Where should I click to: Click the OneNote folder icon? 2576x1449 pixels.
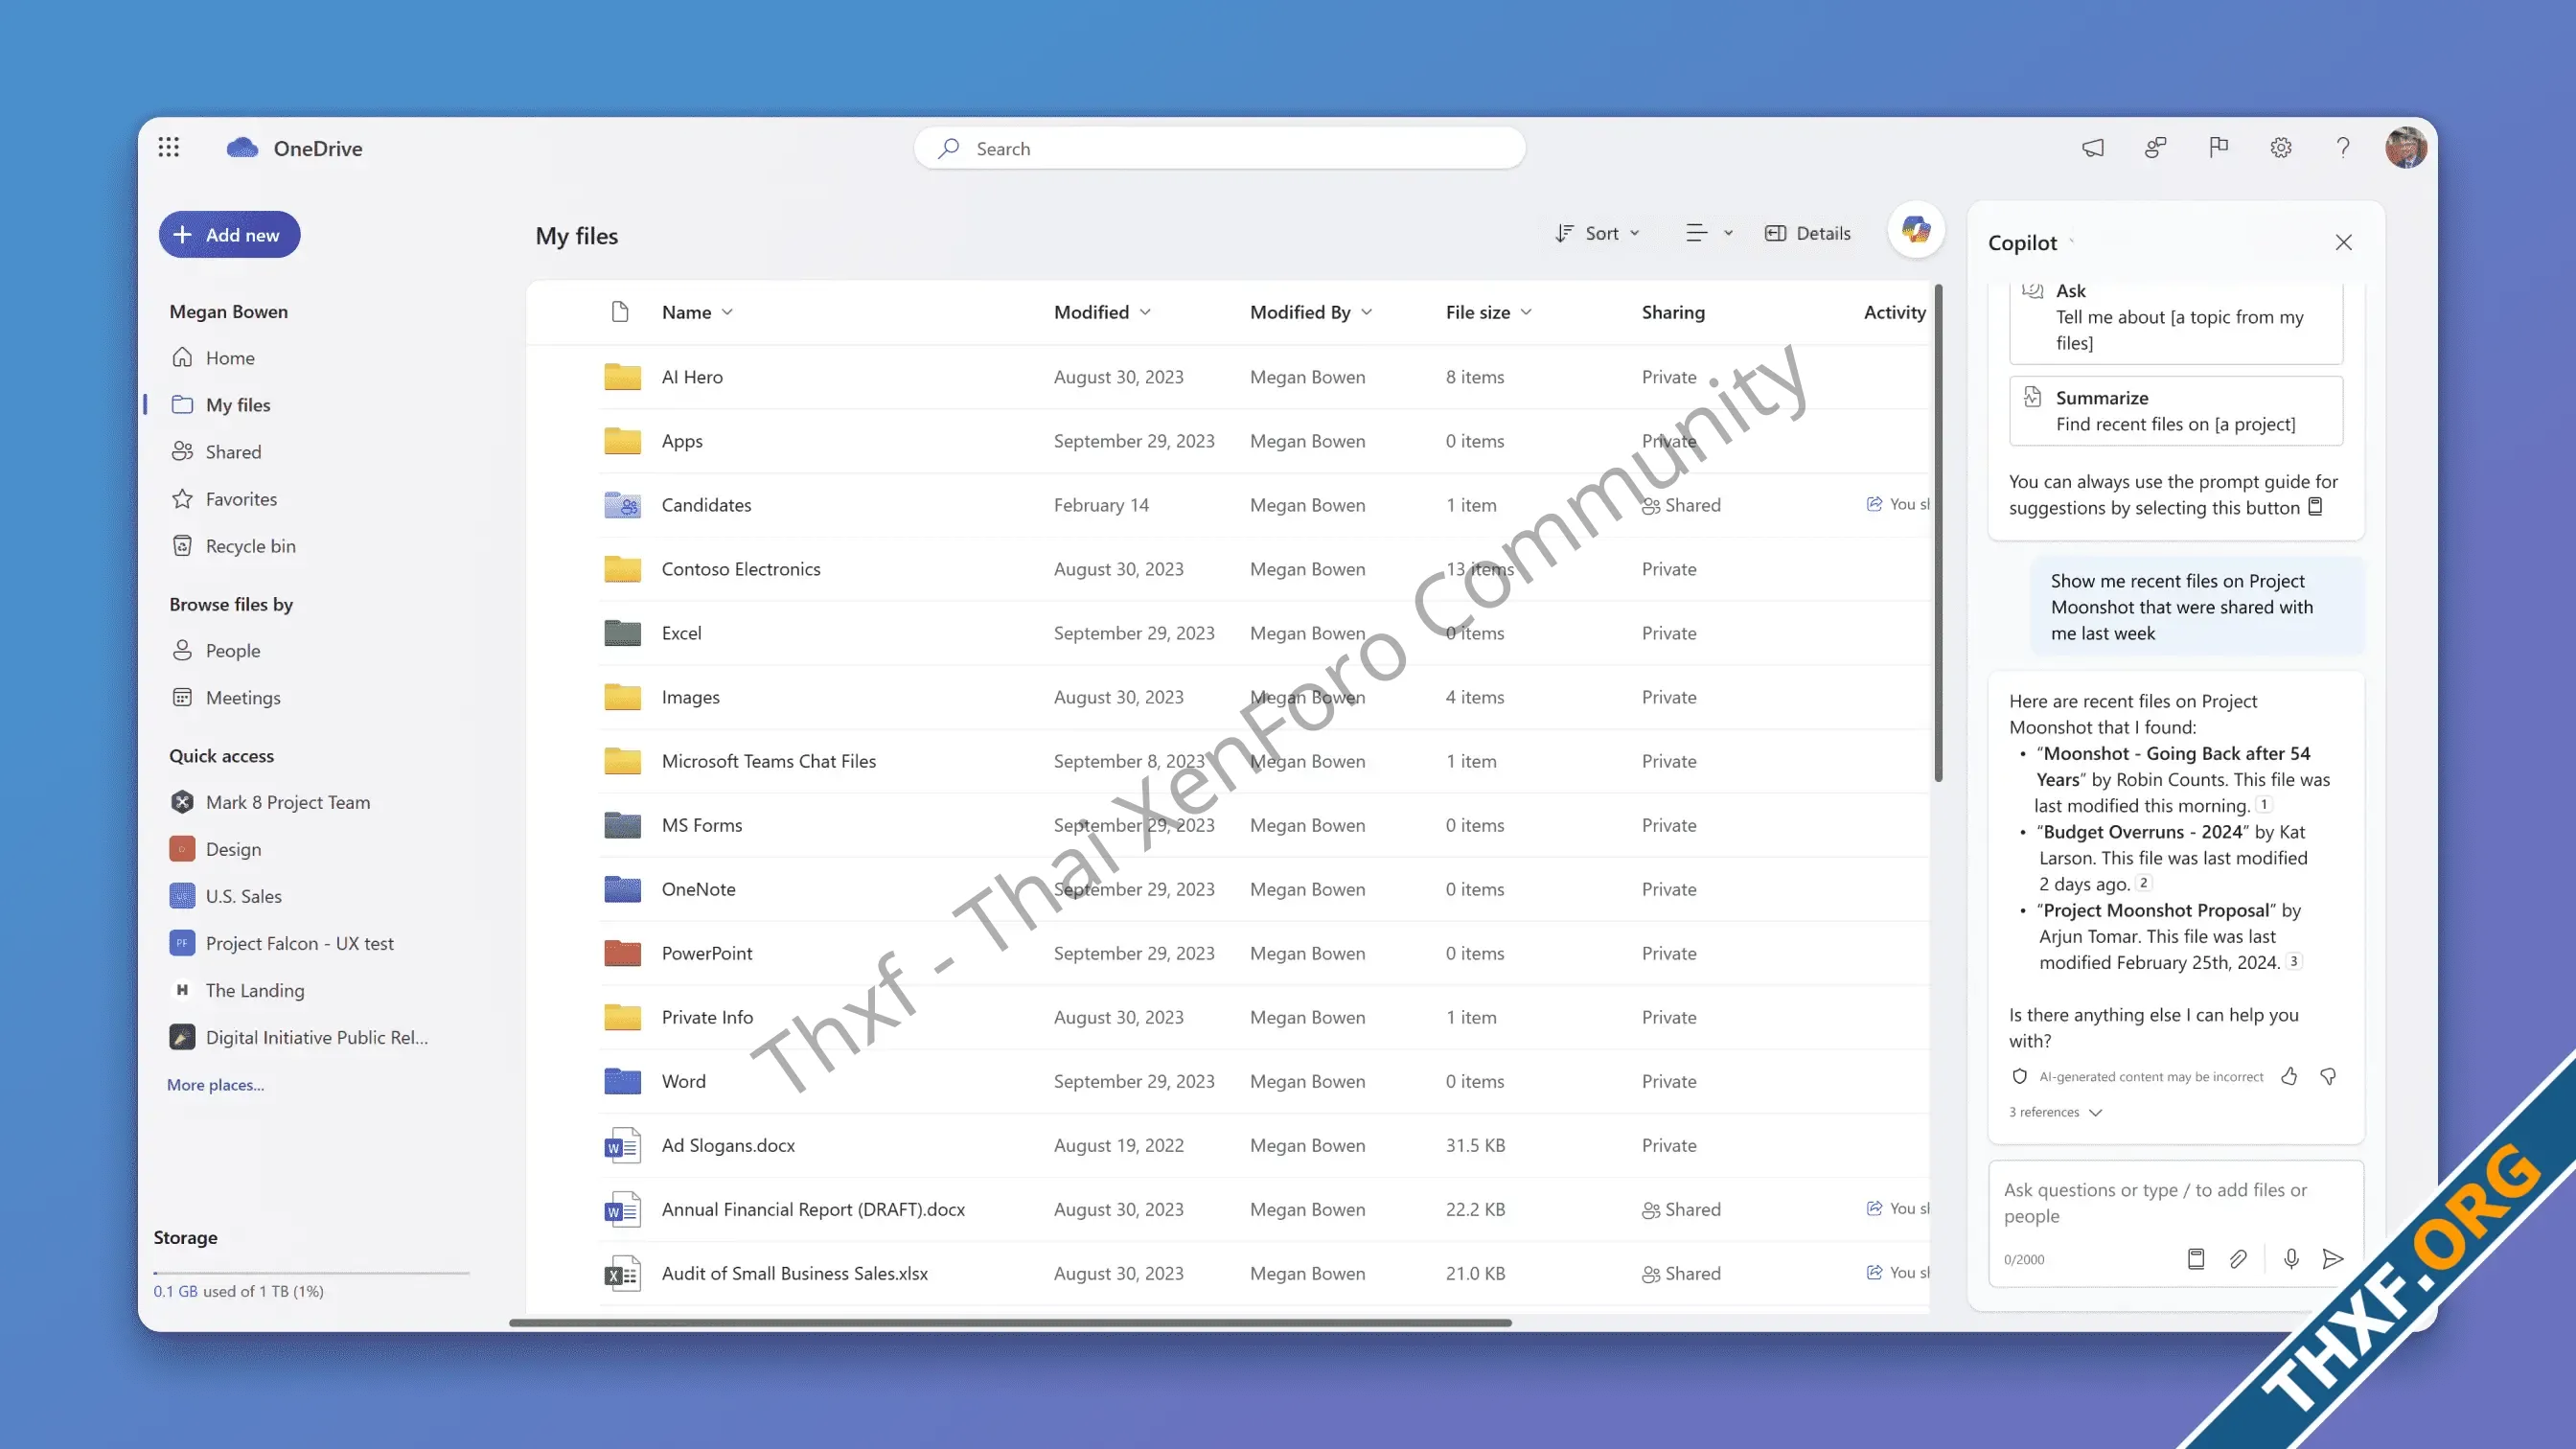pos(622,888)
